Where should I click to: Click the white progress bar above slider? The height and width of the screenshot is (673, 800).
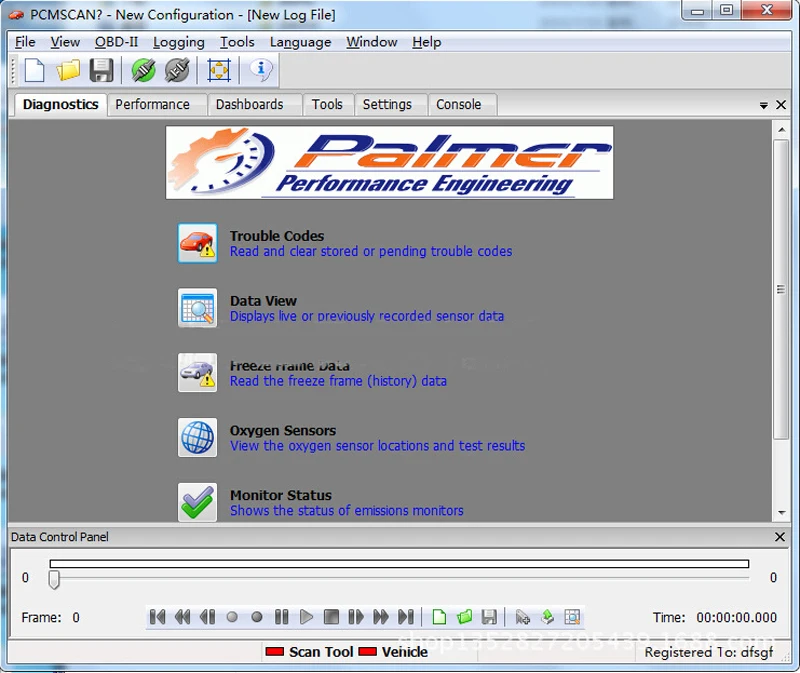pos(399,563)
